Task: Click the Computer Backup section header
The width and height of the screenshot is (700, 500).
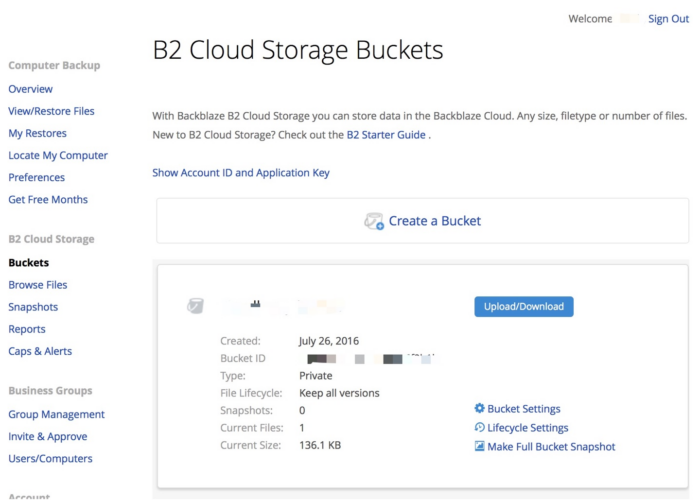Action: (x=54, y=65)
